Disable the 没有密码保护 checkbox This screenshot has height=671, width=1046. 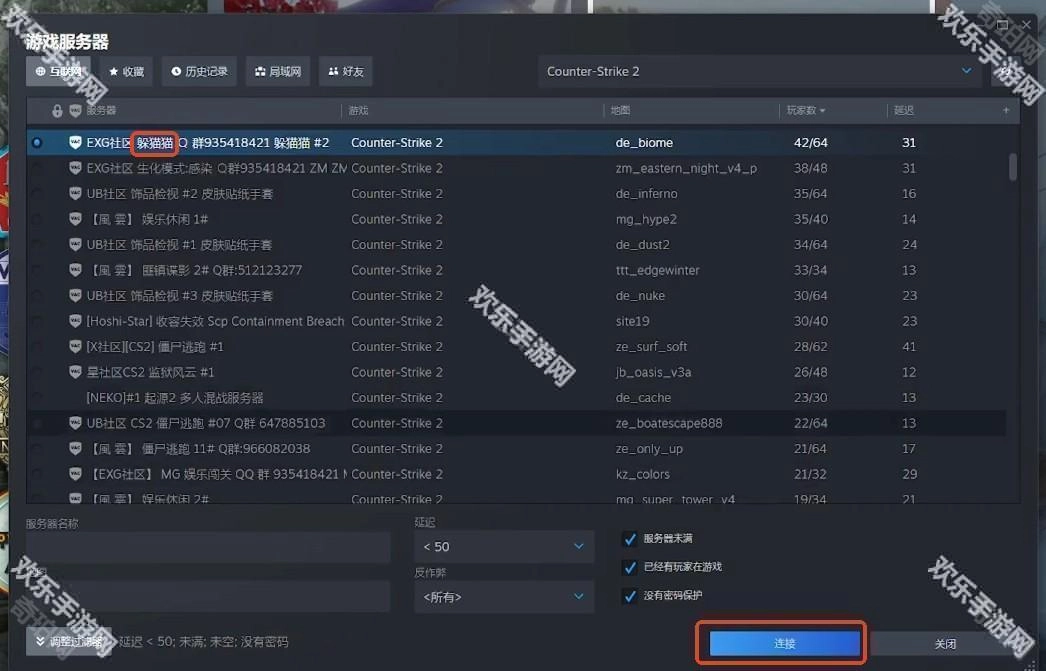(630, 596)
